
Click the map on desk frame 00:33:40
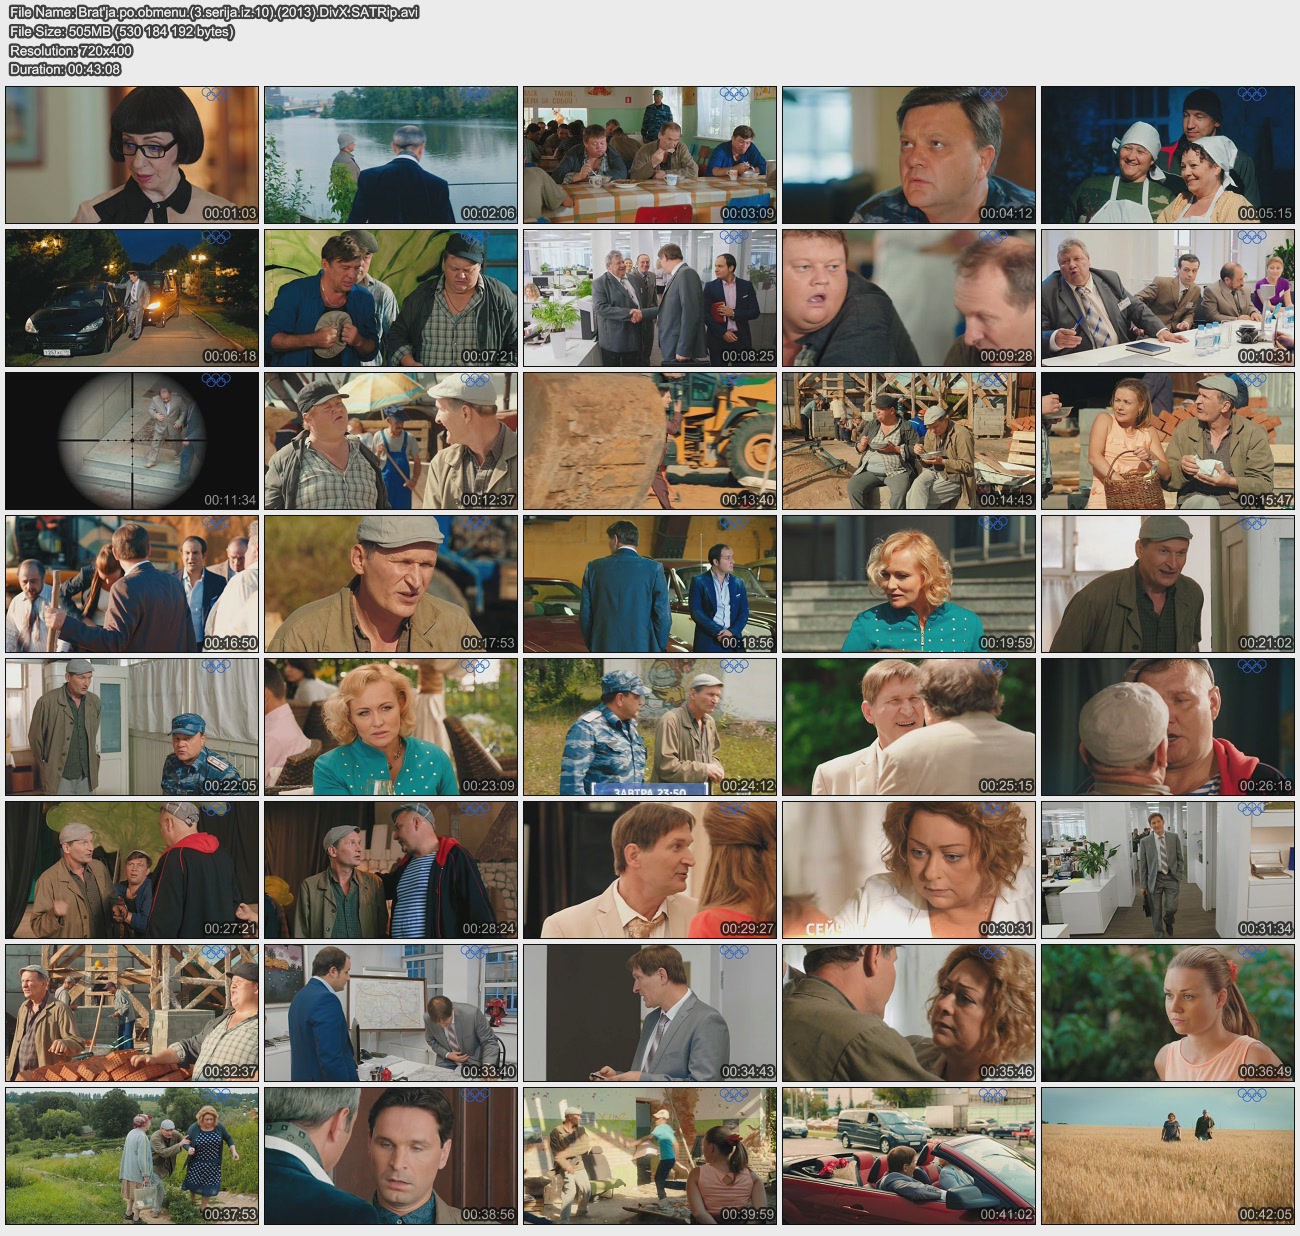coord(391,1013)
